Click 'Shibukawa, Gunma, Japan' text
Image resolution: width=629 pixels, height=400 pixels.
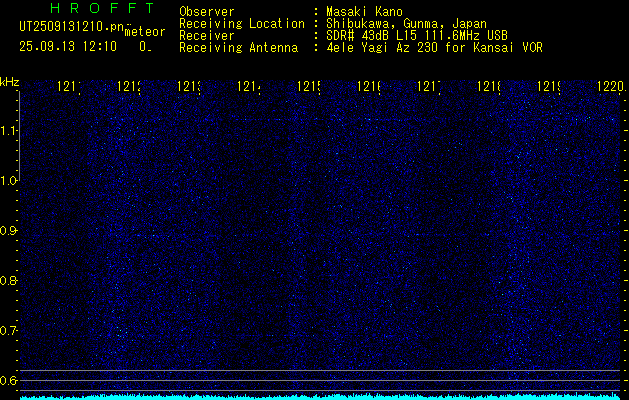406,24
